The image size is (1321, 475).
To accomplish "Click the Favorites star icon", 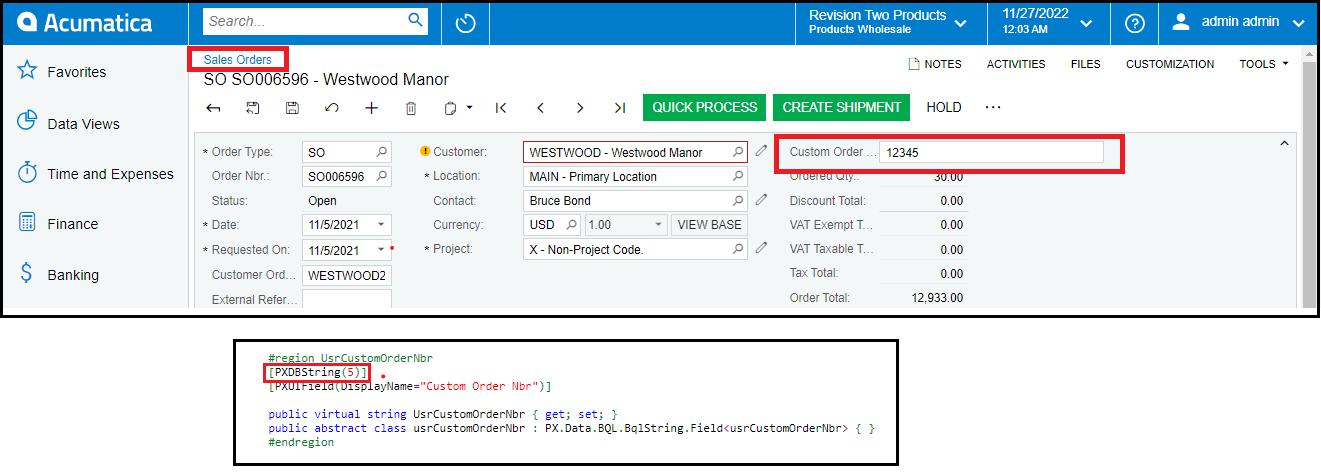I will click(x=27, y=71).
